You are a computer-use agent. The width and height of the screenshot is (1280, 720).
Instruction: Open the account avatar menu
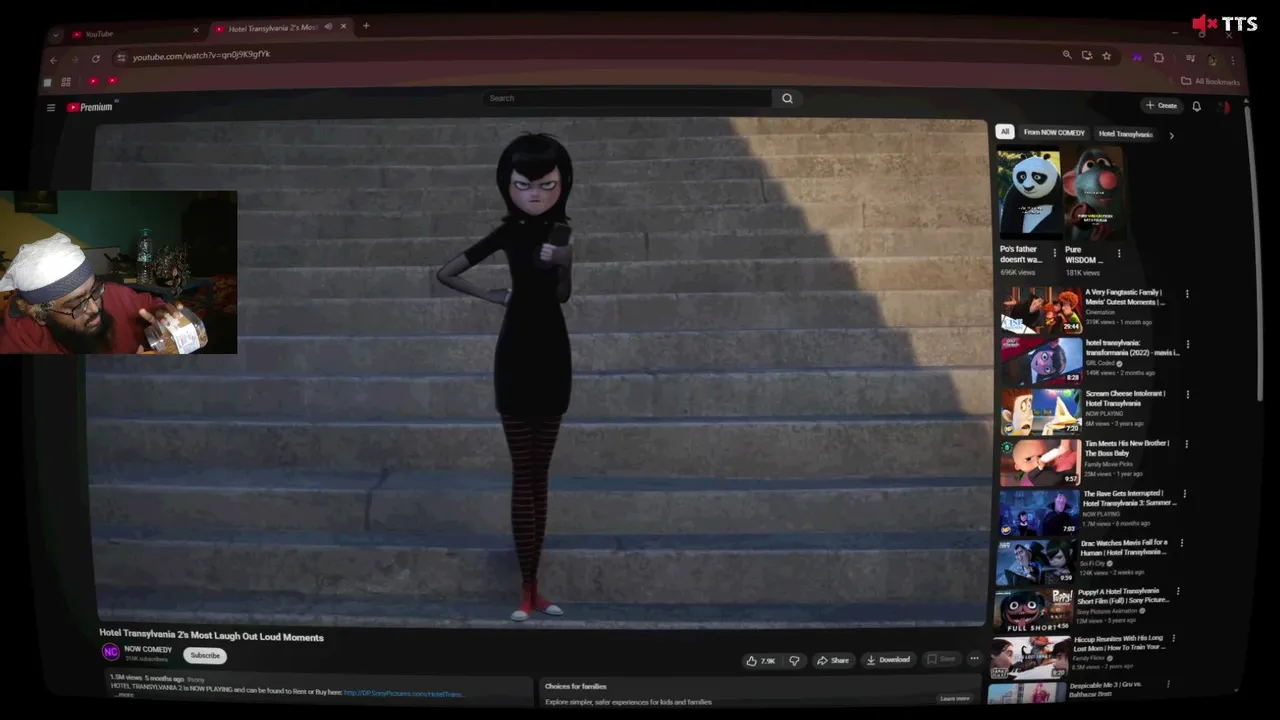point(1224,107)
